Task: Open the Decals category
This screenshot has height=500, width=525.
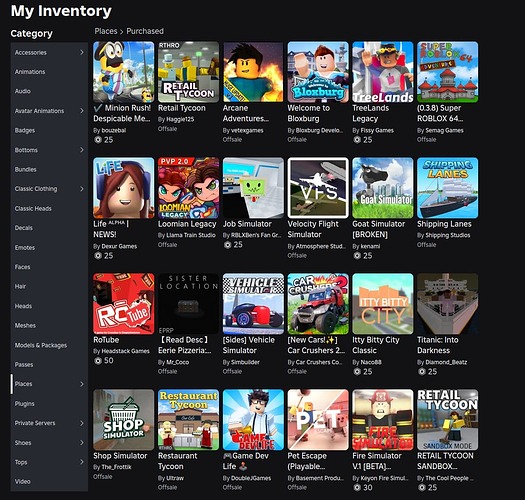Action: 23,228
